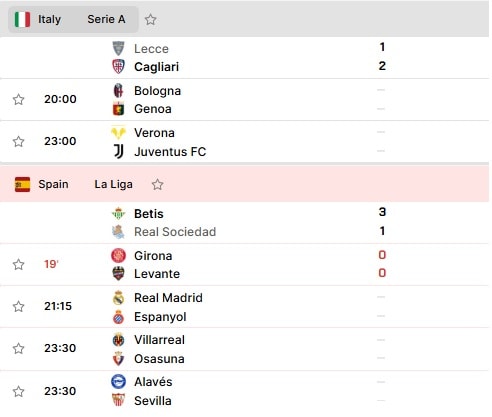
Task: Click the Italy flag icon
Action: click(x=22, y=19)
